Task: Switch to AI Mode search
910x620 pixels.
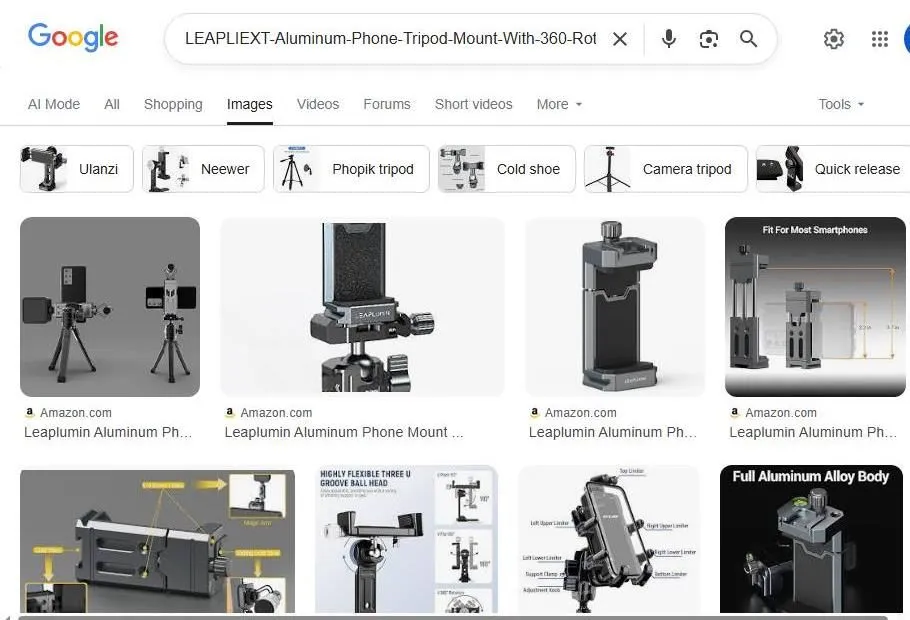Action: pyautogui.click(x=53, y=104)
